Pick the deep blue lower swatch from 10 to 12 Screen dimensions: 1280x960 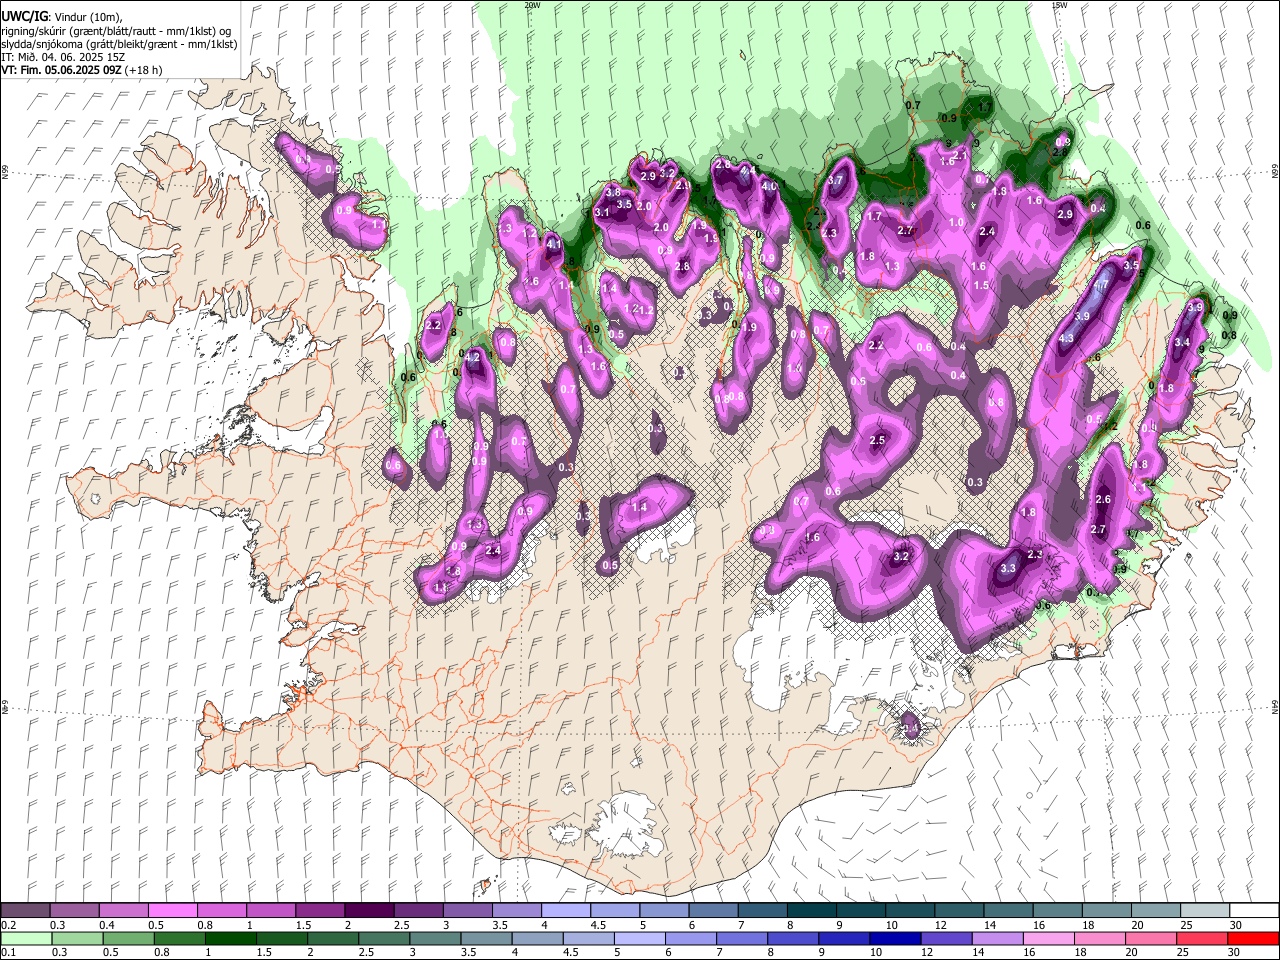click(894, 938)
